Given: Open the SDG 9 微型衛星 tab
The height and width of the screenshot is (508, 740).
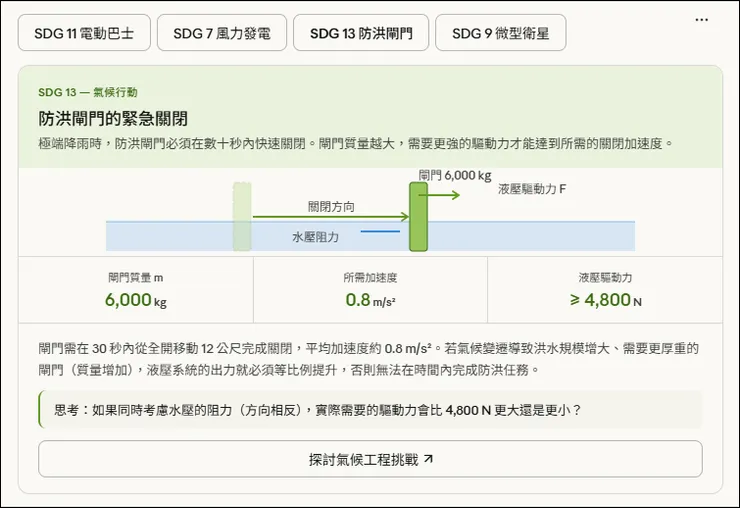Looking at the screenshot, I should click(x=501, y=33).
